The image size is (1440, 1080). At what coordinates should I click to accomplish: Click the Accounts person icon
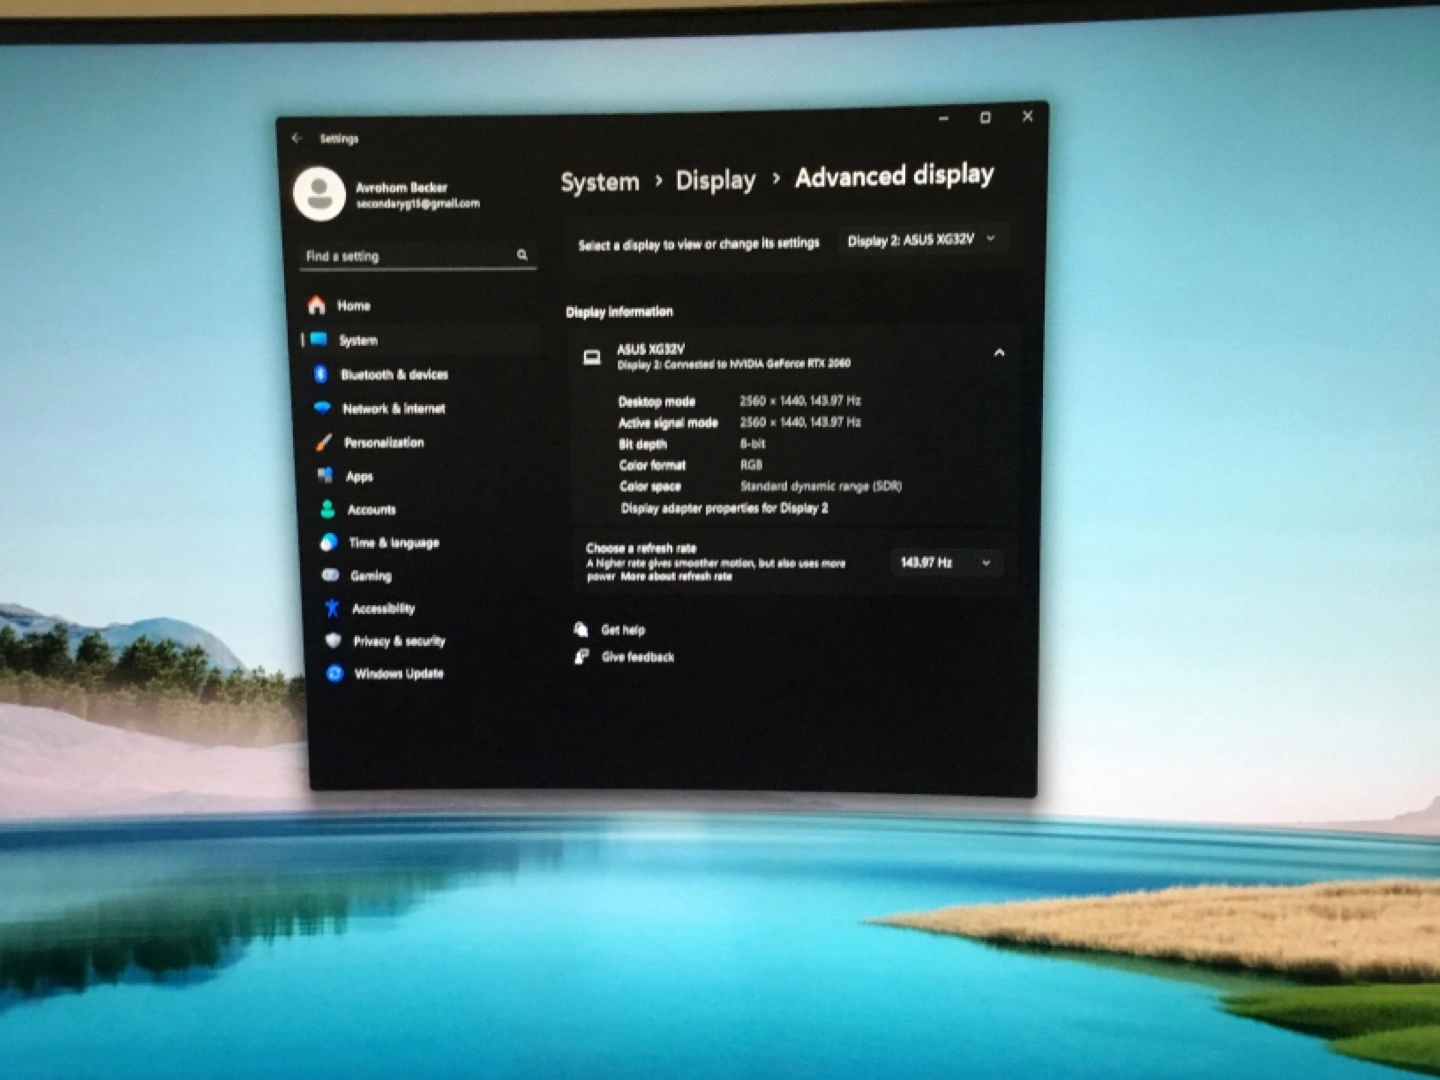(327, 509)
